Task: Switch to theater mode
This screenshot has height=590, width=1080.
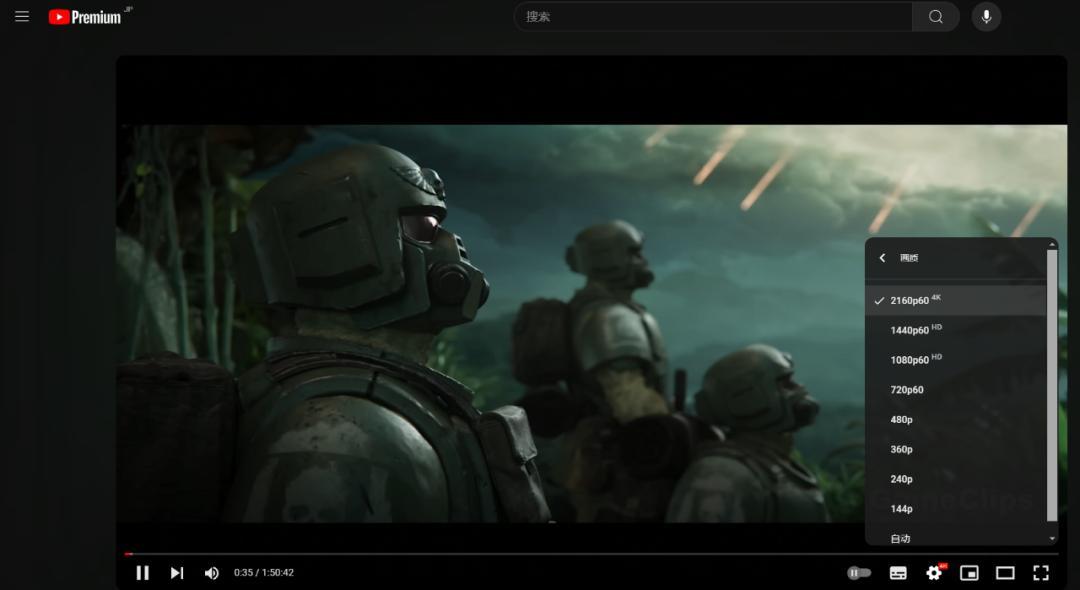Action: pyautogui.click(x=1005, y=573)
